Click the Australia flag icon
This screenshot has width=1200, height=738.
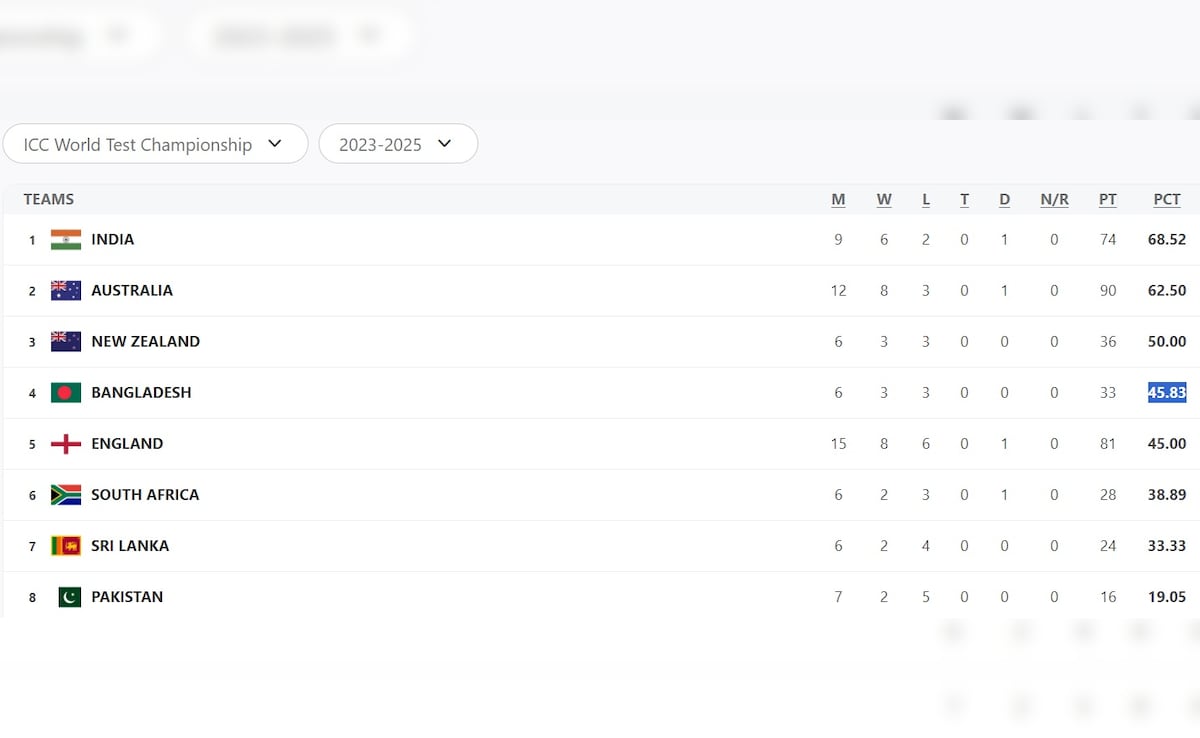[66, 291]
